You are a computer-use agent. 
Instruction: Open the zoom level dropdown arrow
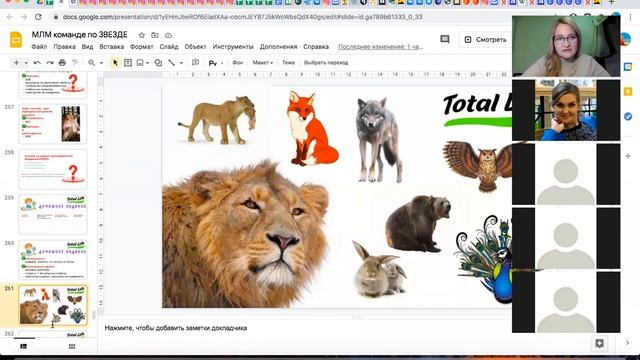pyautogui.click(x=101, y=63)
